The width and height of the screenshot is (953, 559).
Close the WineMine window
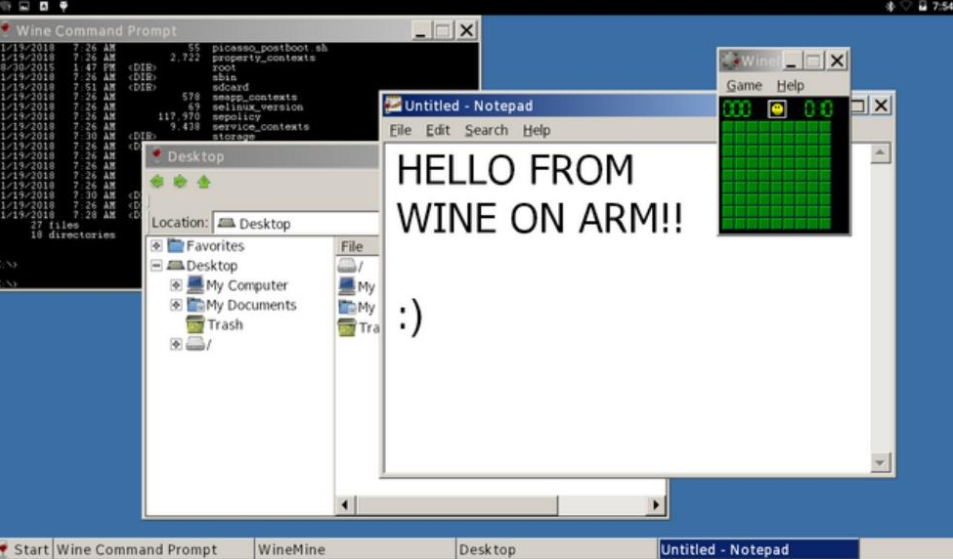click(x=837, y=60)
